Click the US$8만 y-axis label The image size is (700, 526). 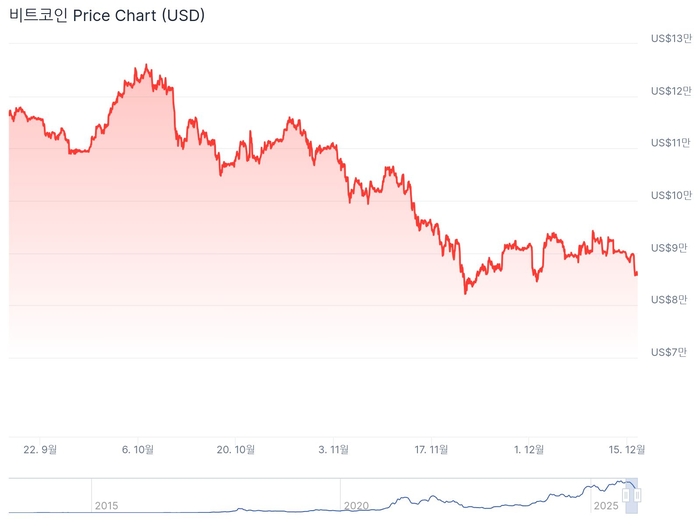tap(670, 299)
